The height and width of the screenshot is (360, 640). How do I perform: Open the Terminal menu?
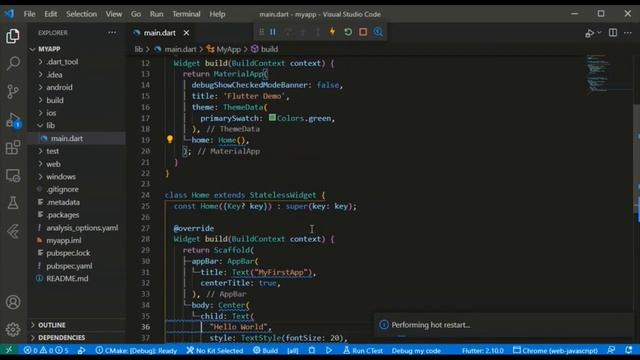point(186,14)
